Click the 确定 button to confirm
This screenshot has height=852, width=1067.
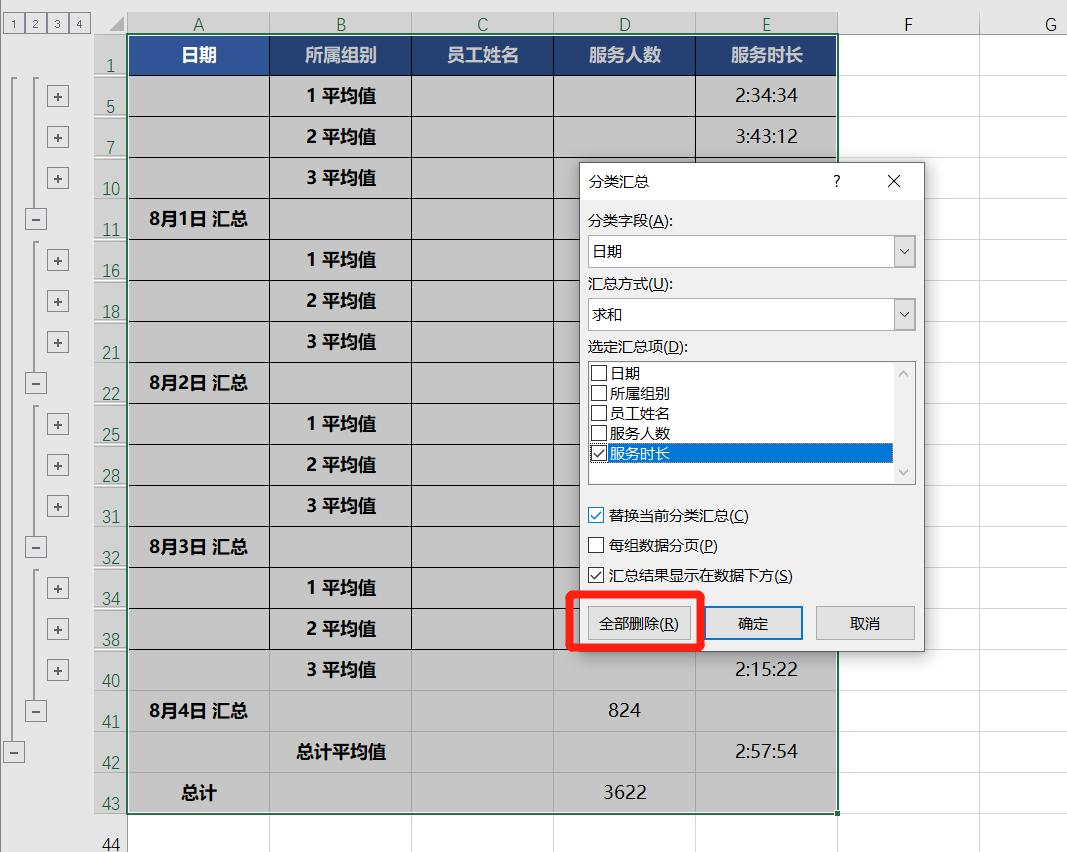(x=753, y=622)
